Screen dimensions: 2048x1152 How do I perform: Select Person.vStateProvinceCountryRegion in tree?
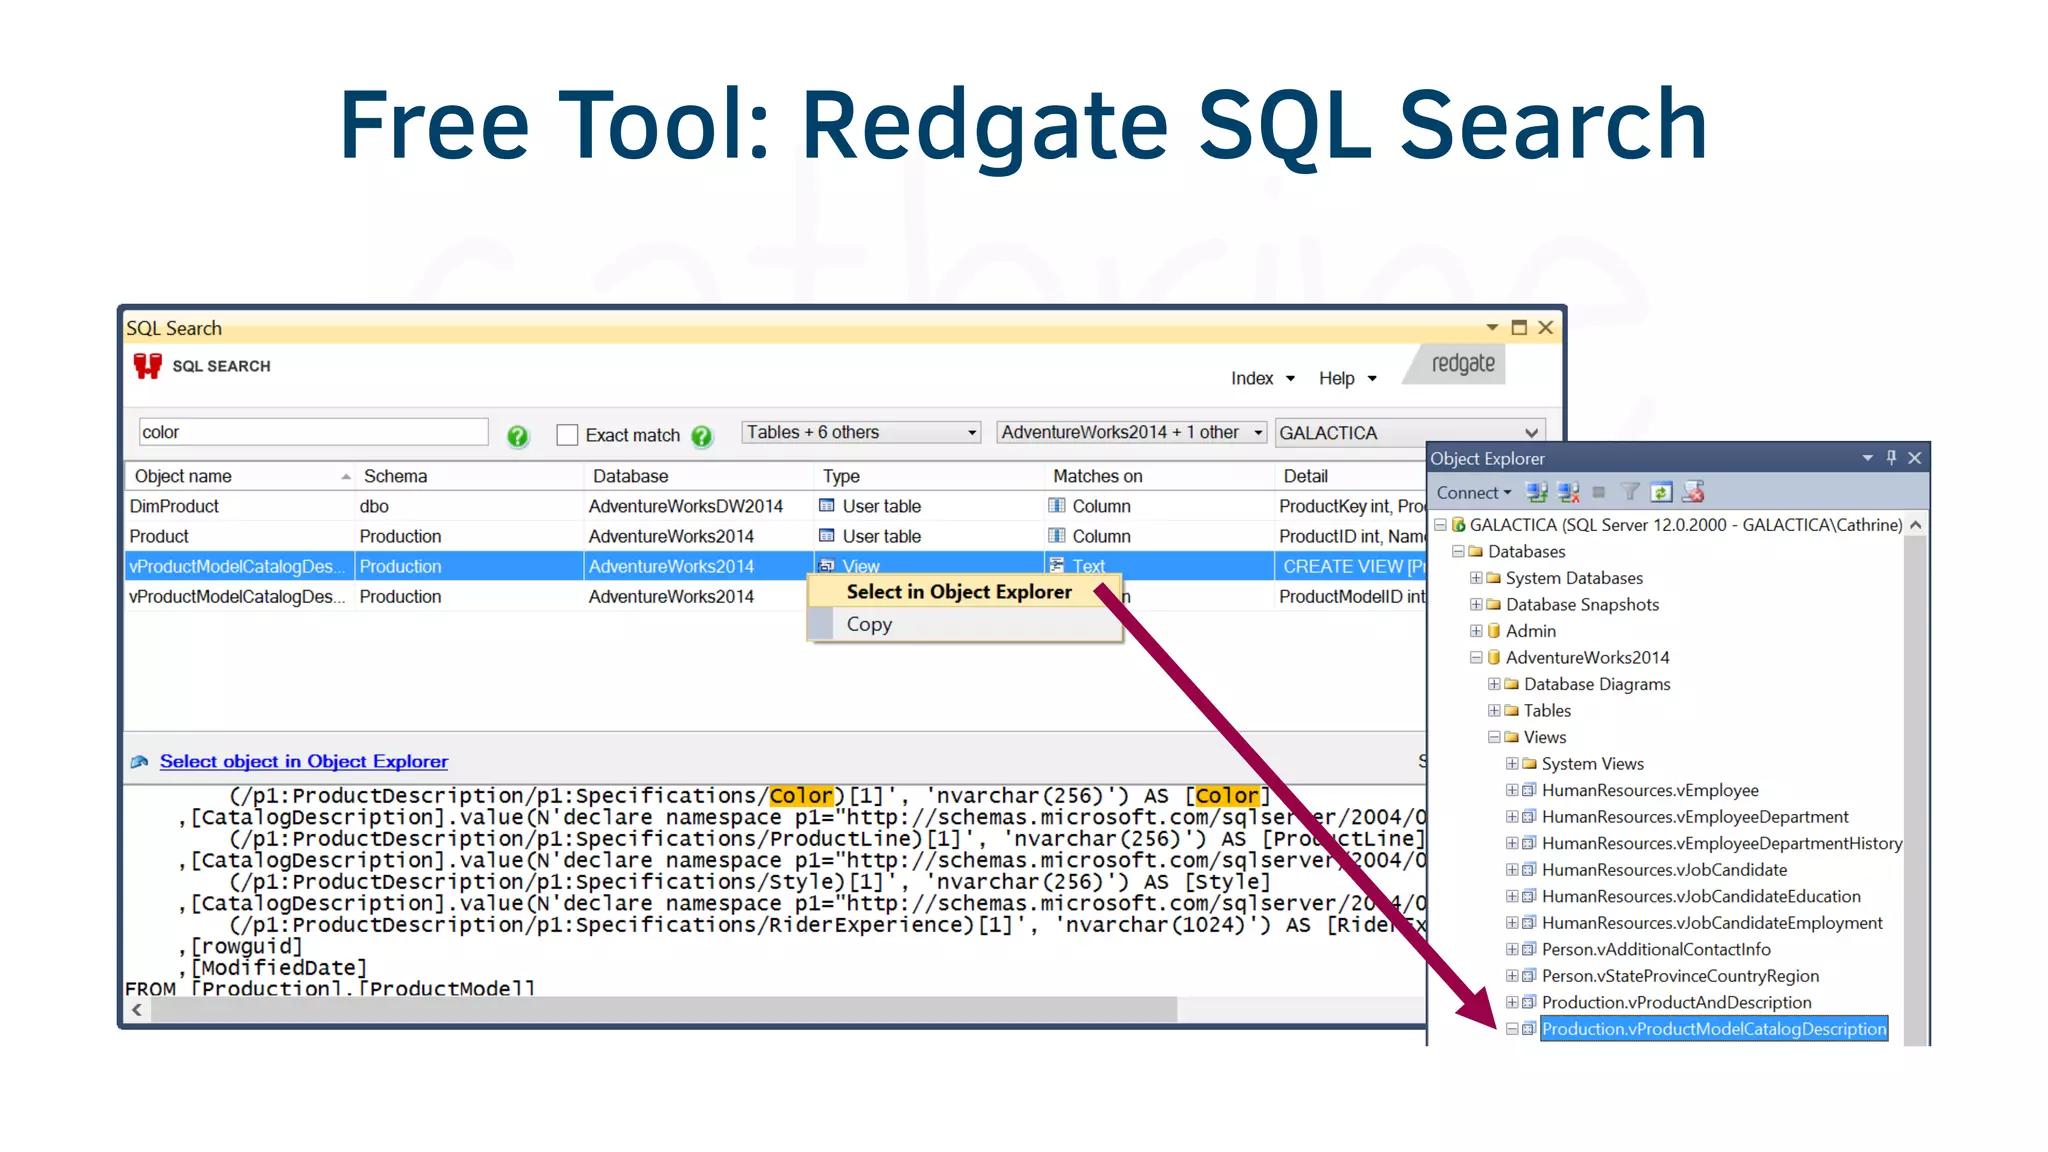tap(1680, 977)
